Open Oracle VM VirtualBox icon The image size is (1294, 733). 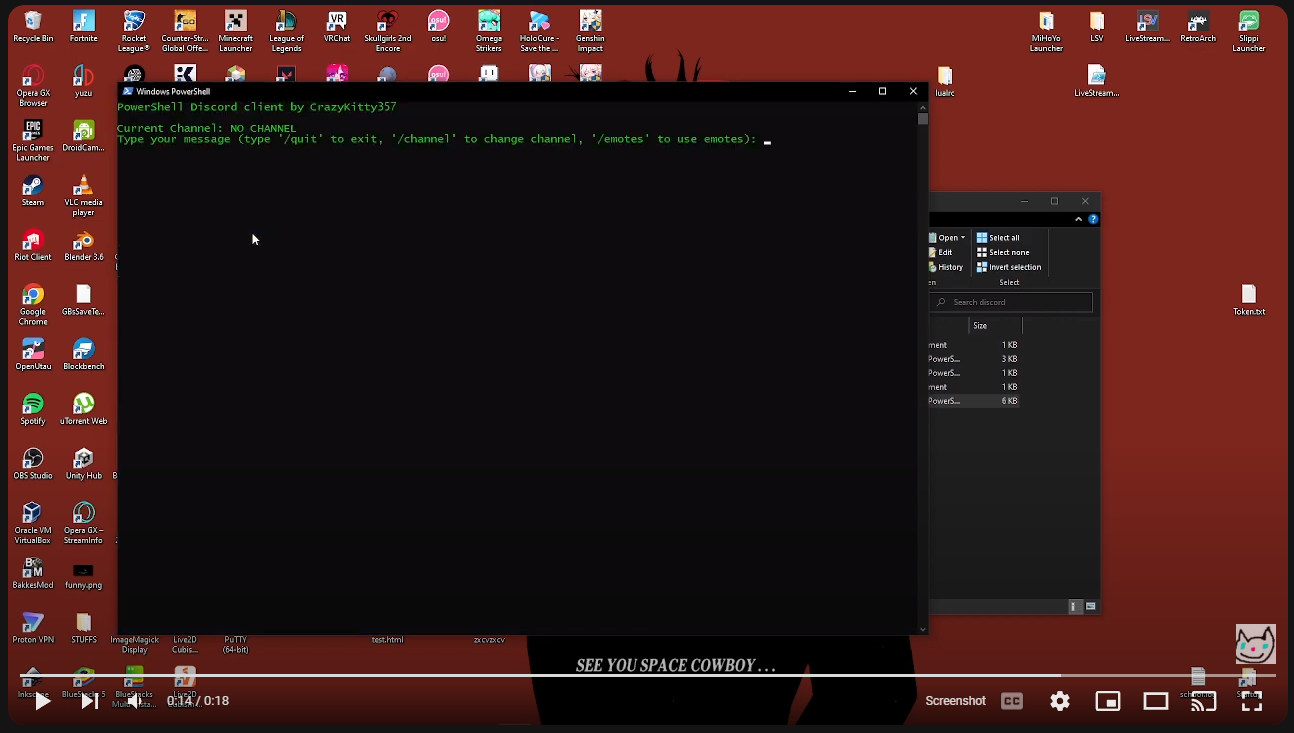point(33,524)
